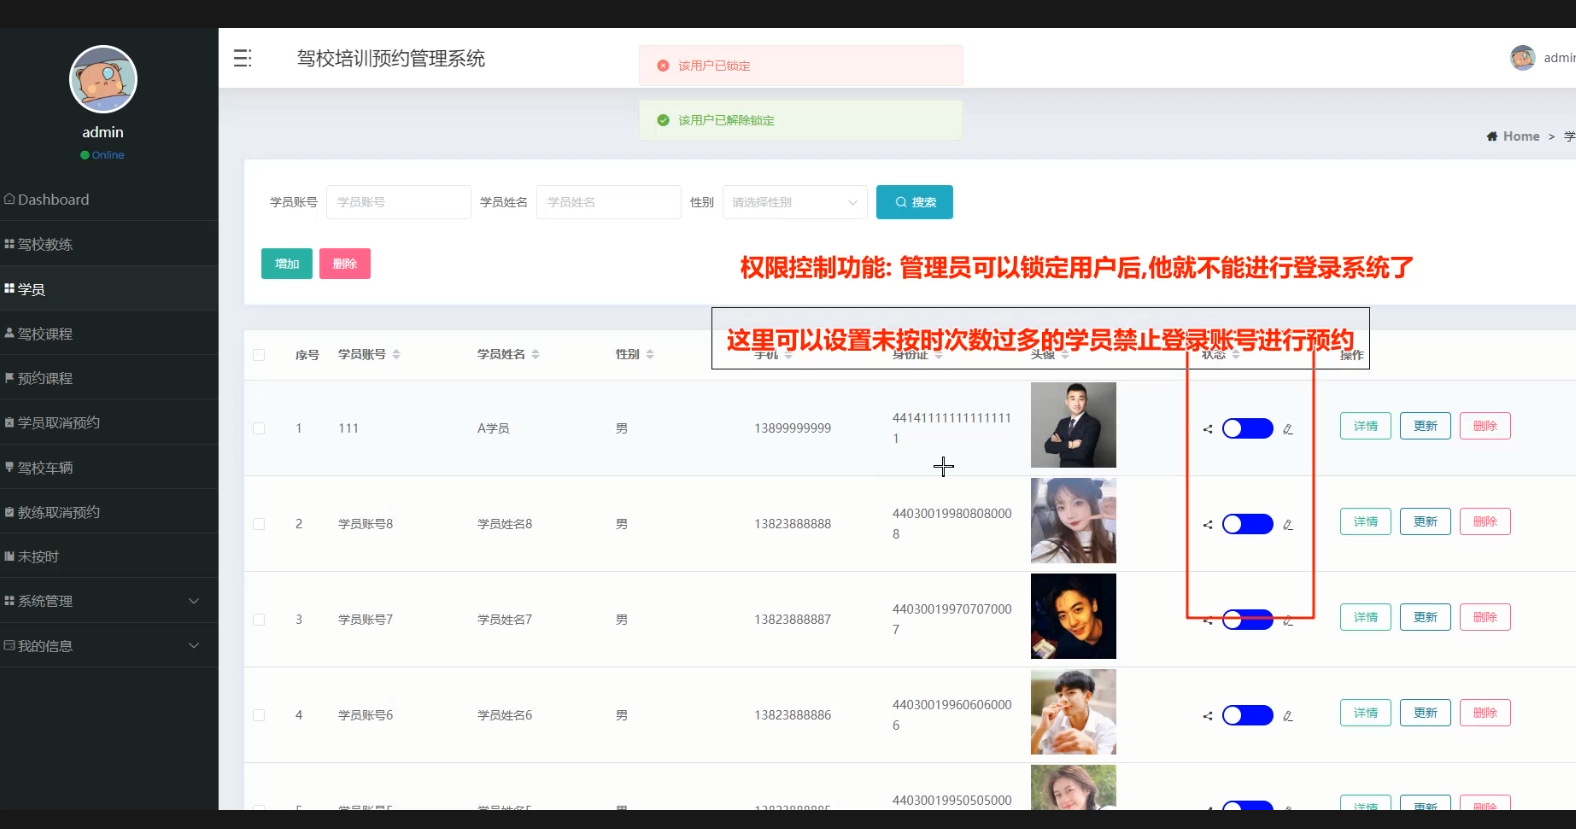The image size is (1576, 829).
Task: Click 删除 button for account 111
Action: point(1485,426)
